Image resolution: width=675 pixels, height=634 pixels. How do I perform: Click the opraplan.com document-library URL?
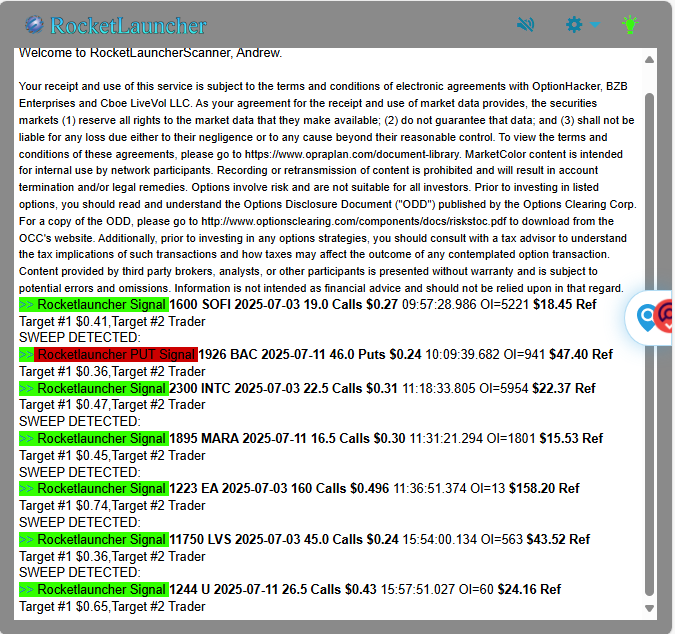352,154
